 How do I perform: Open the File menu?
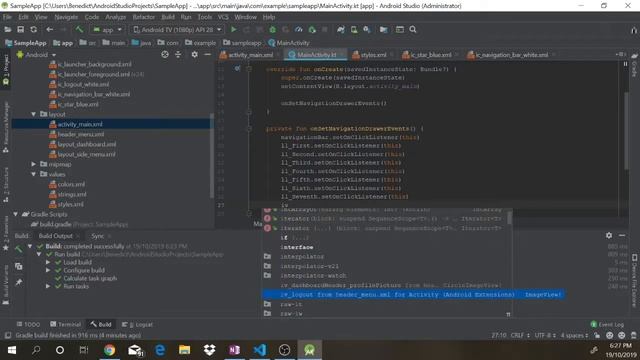pyautogui.click(x=7, y=17)
